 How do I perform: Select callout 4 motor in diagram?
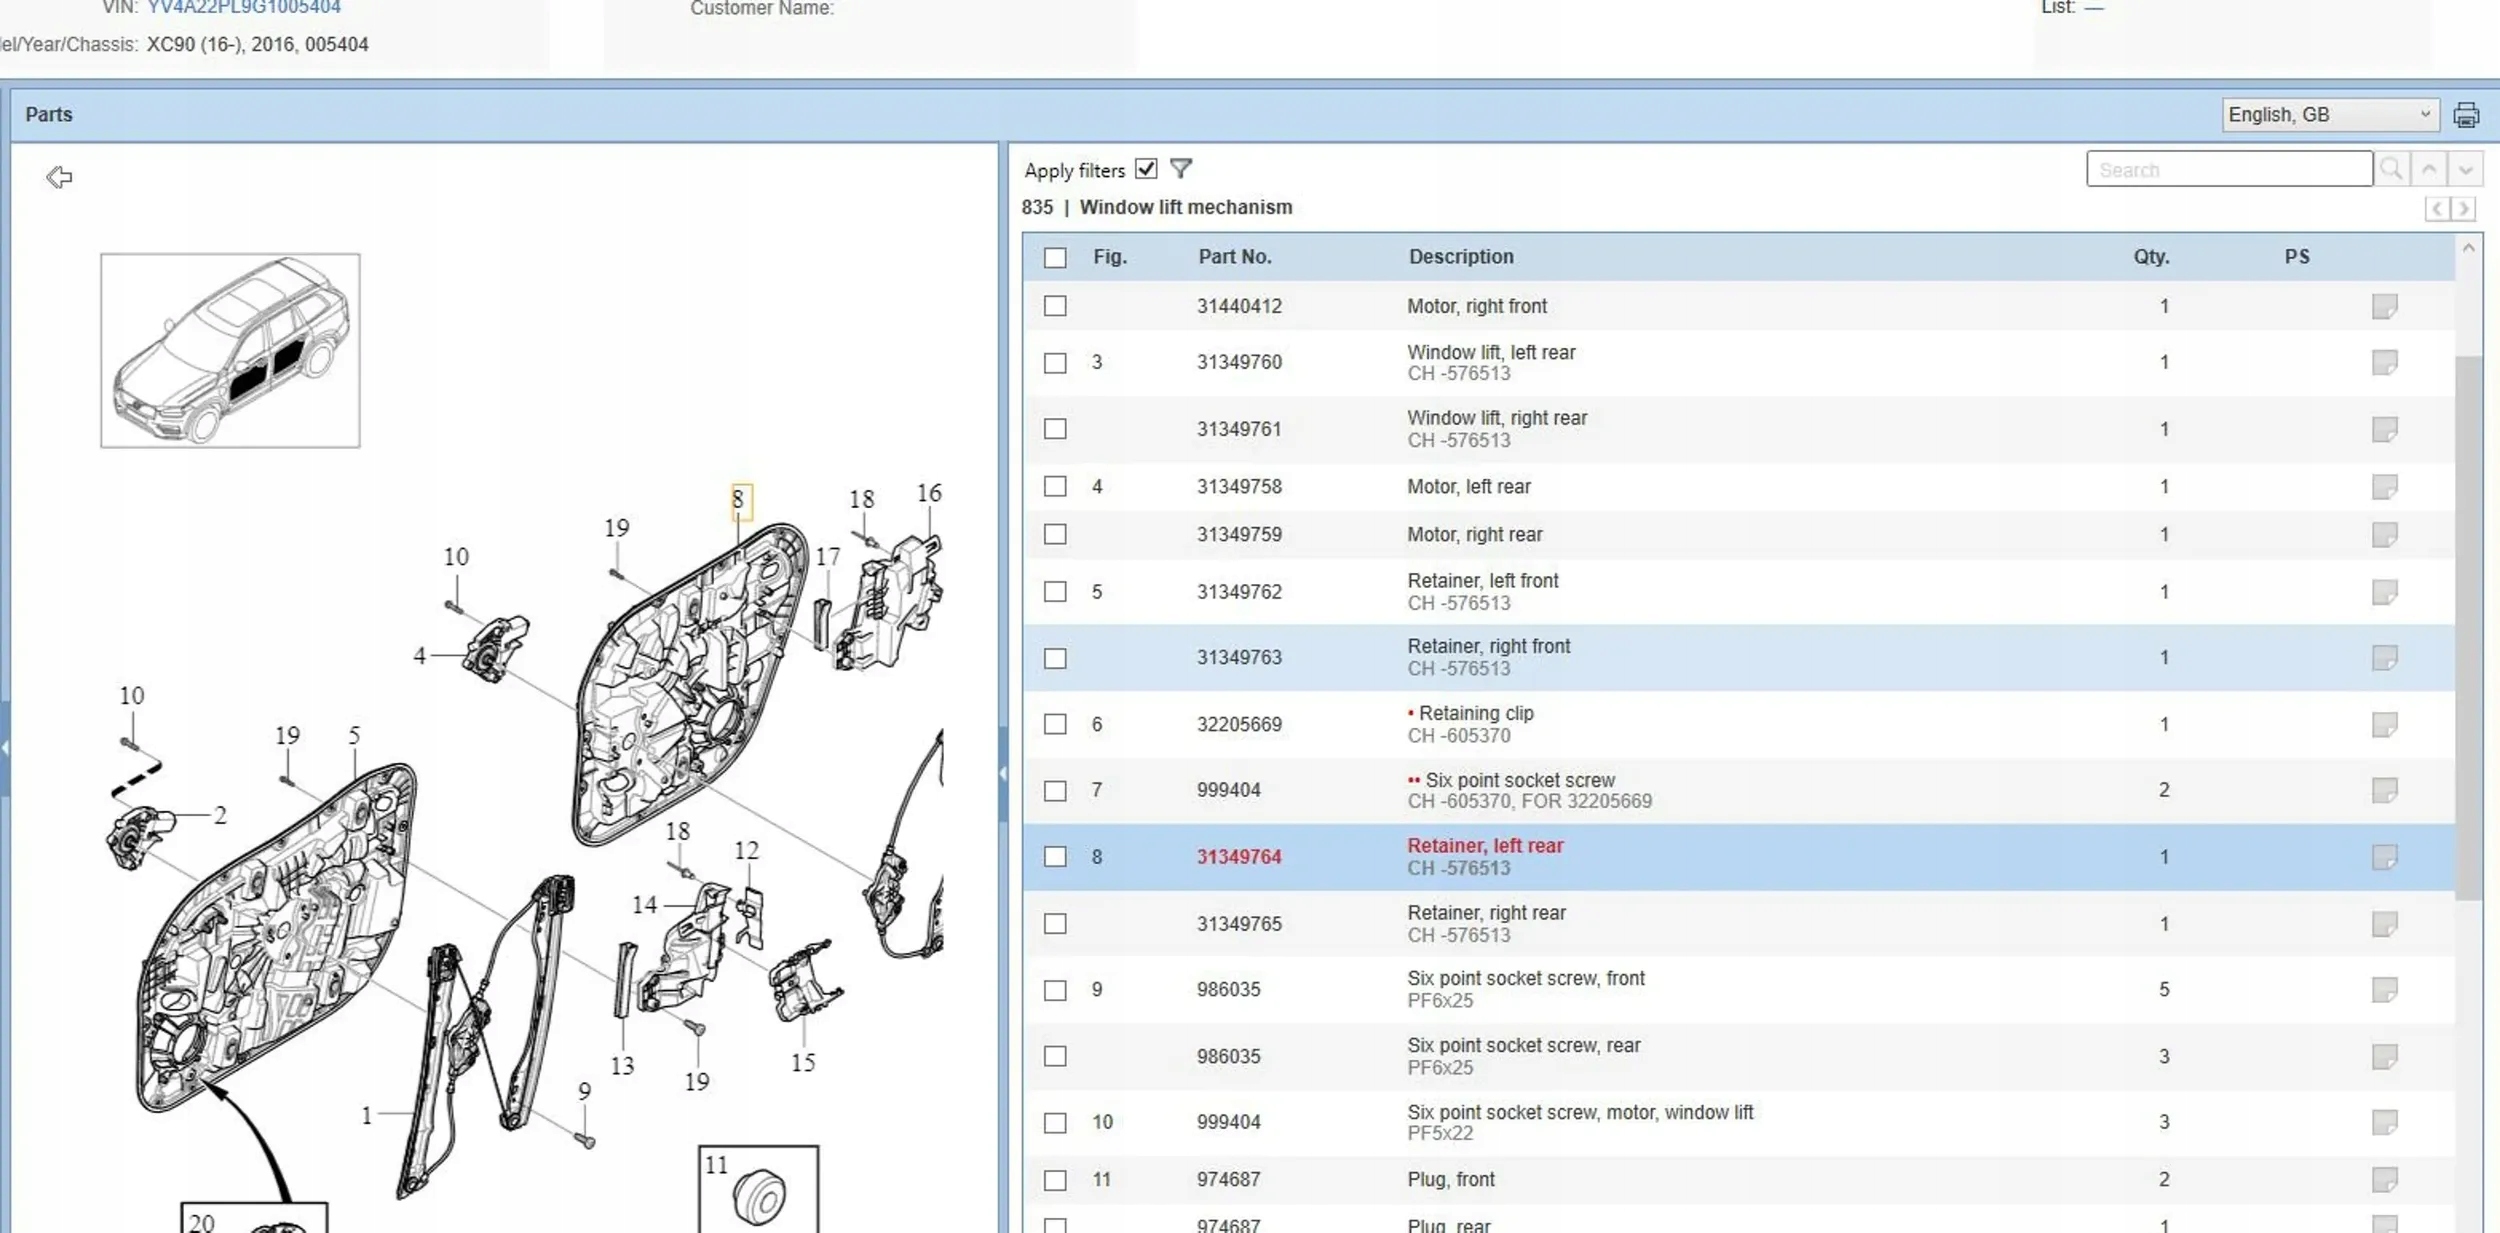point(420,656)
